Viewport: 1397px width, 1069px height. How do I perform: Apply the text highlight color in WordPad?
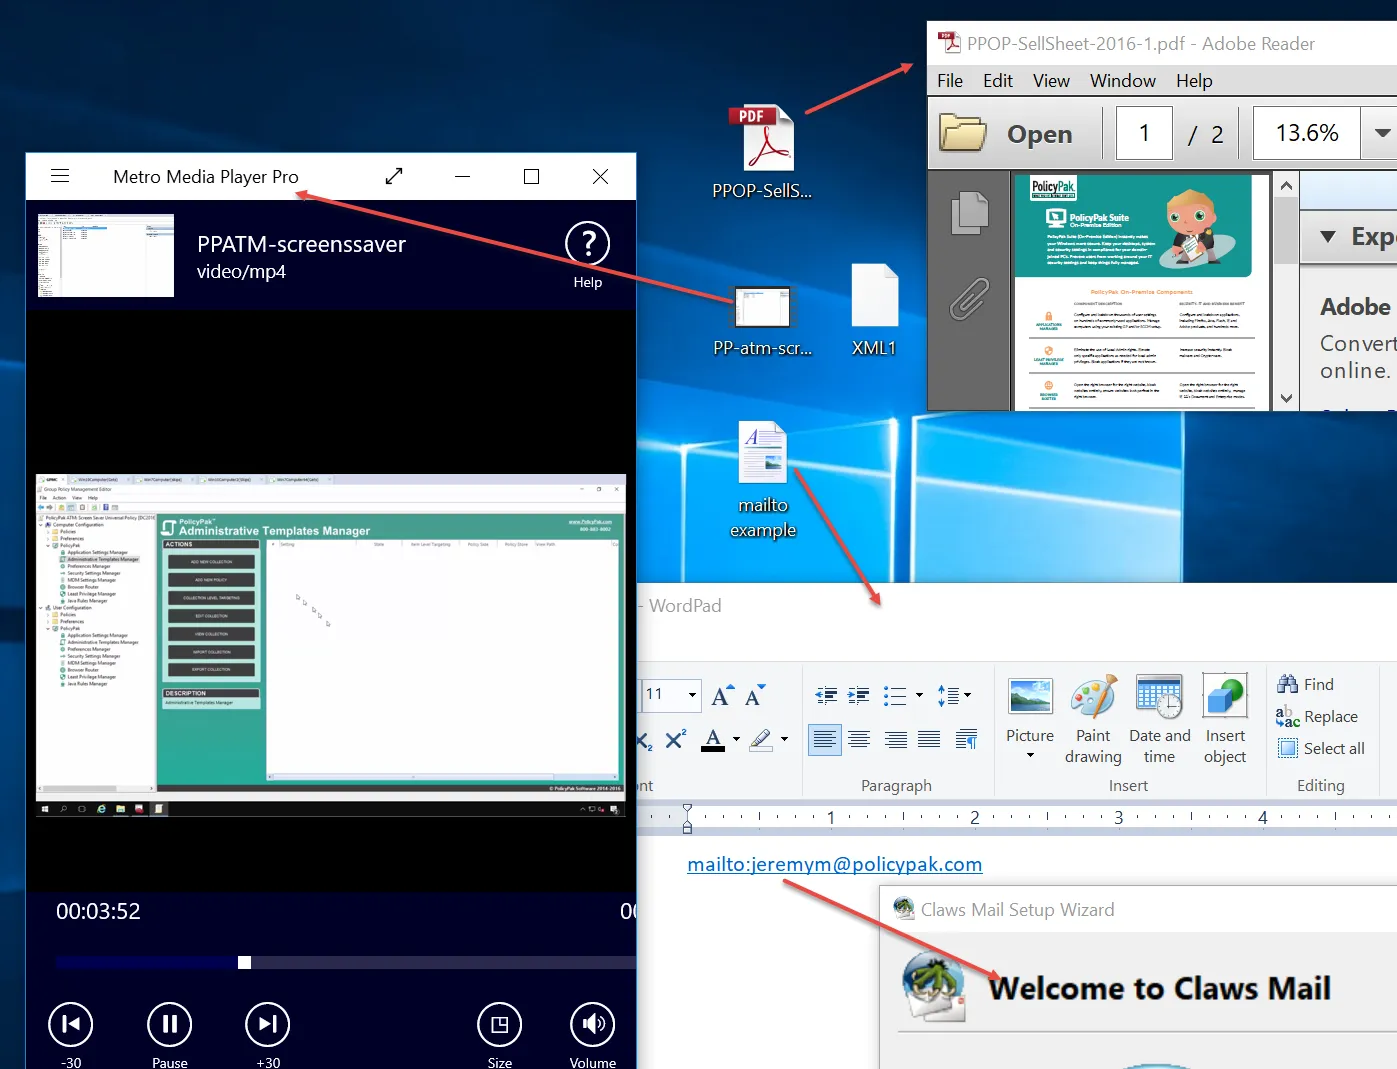pyautogui.click(x=761, y=739)
